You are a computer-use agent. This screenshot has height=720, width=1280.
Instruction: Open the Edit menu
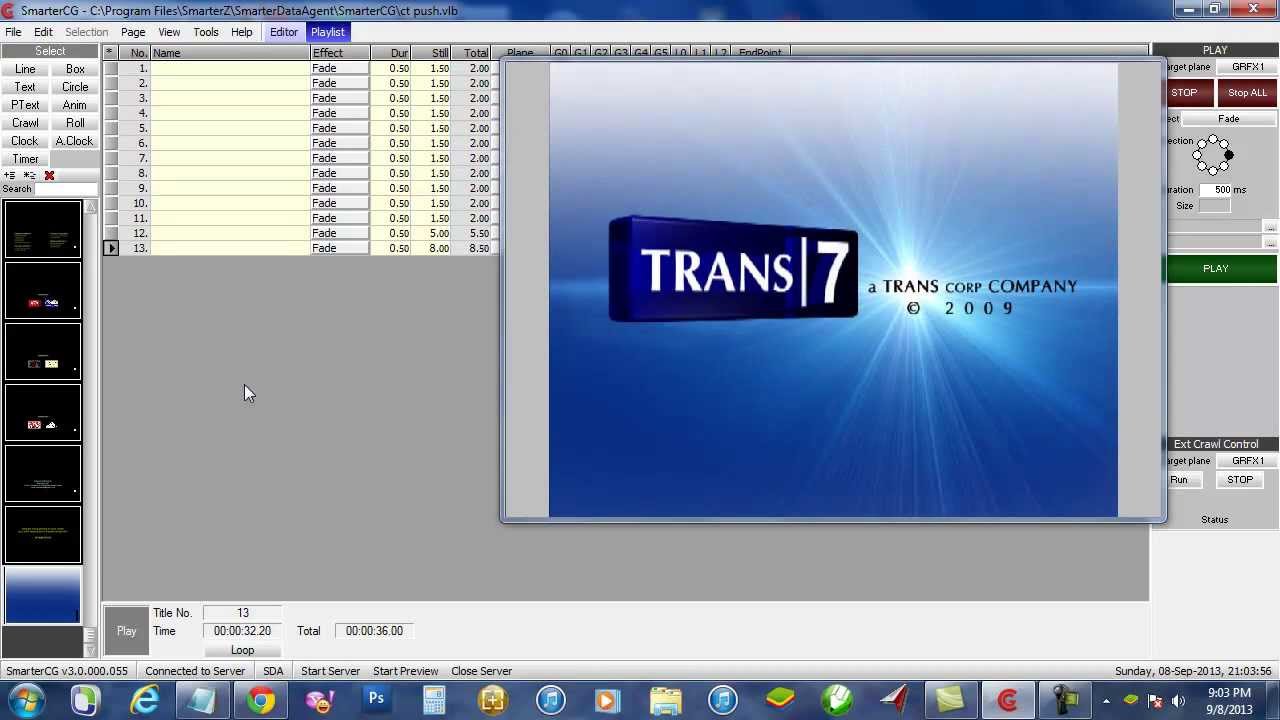43,32
